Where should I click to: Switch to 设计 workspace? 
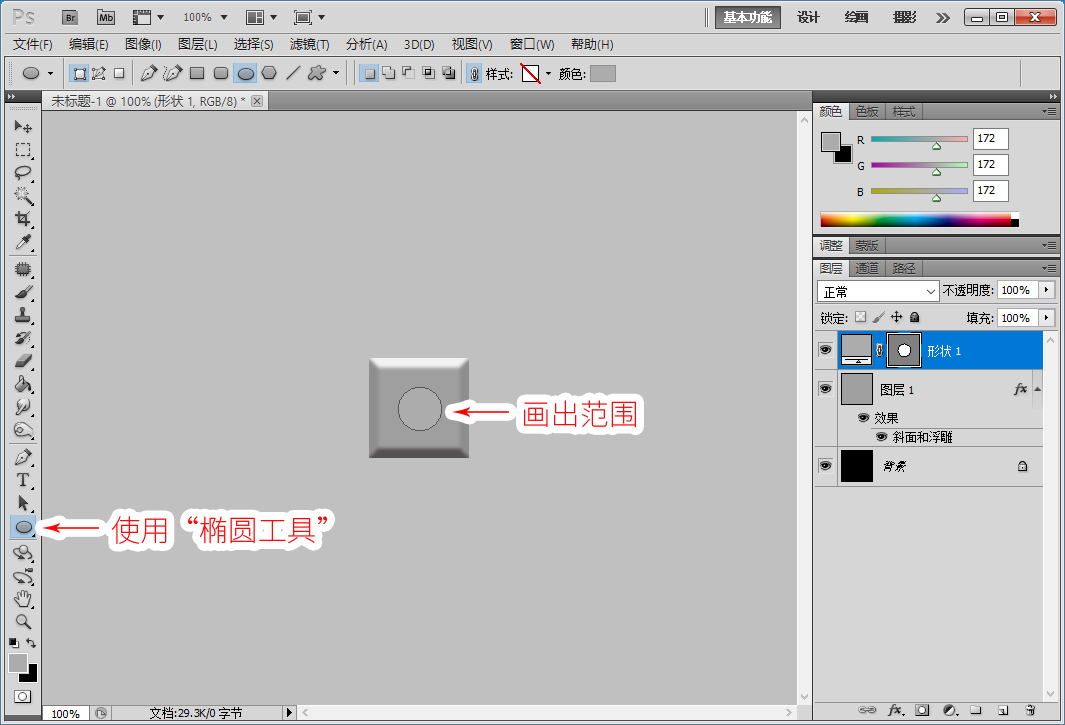(808, 18)
